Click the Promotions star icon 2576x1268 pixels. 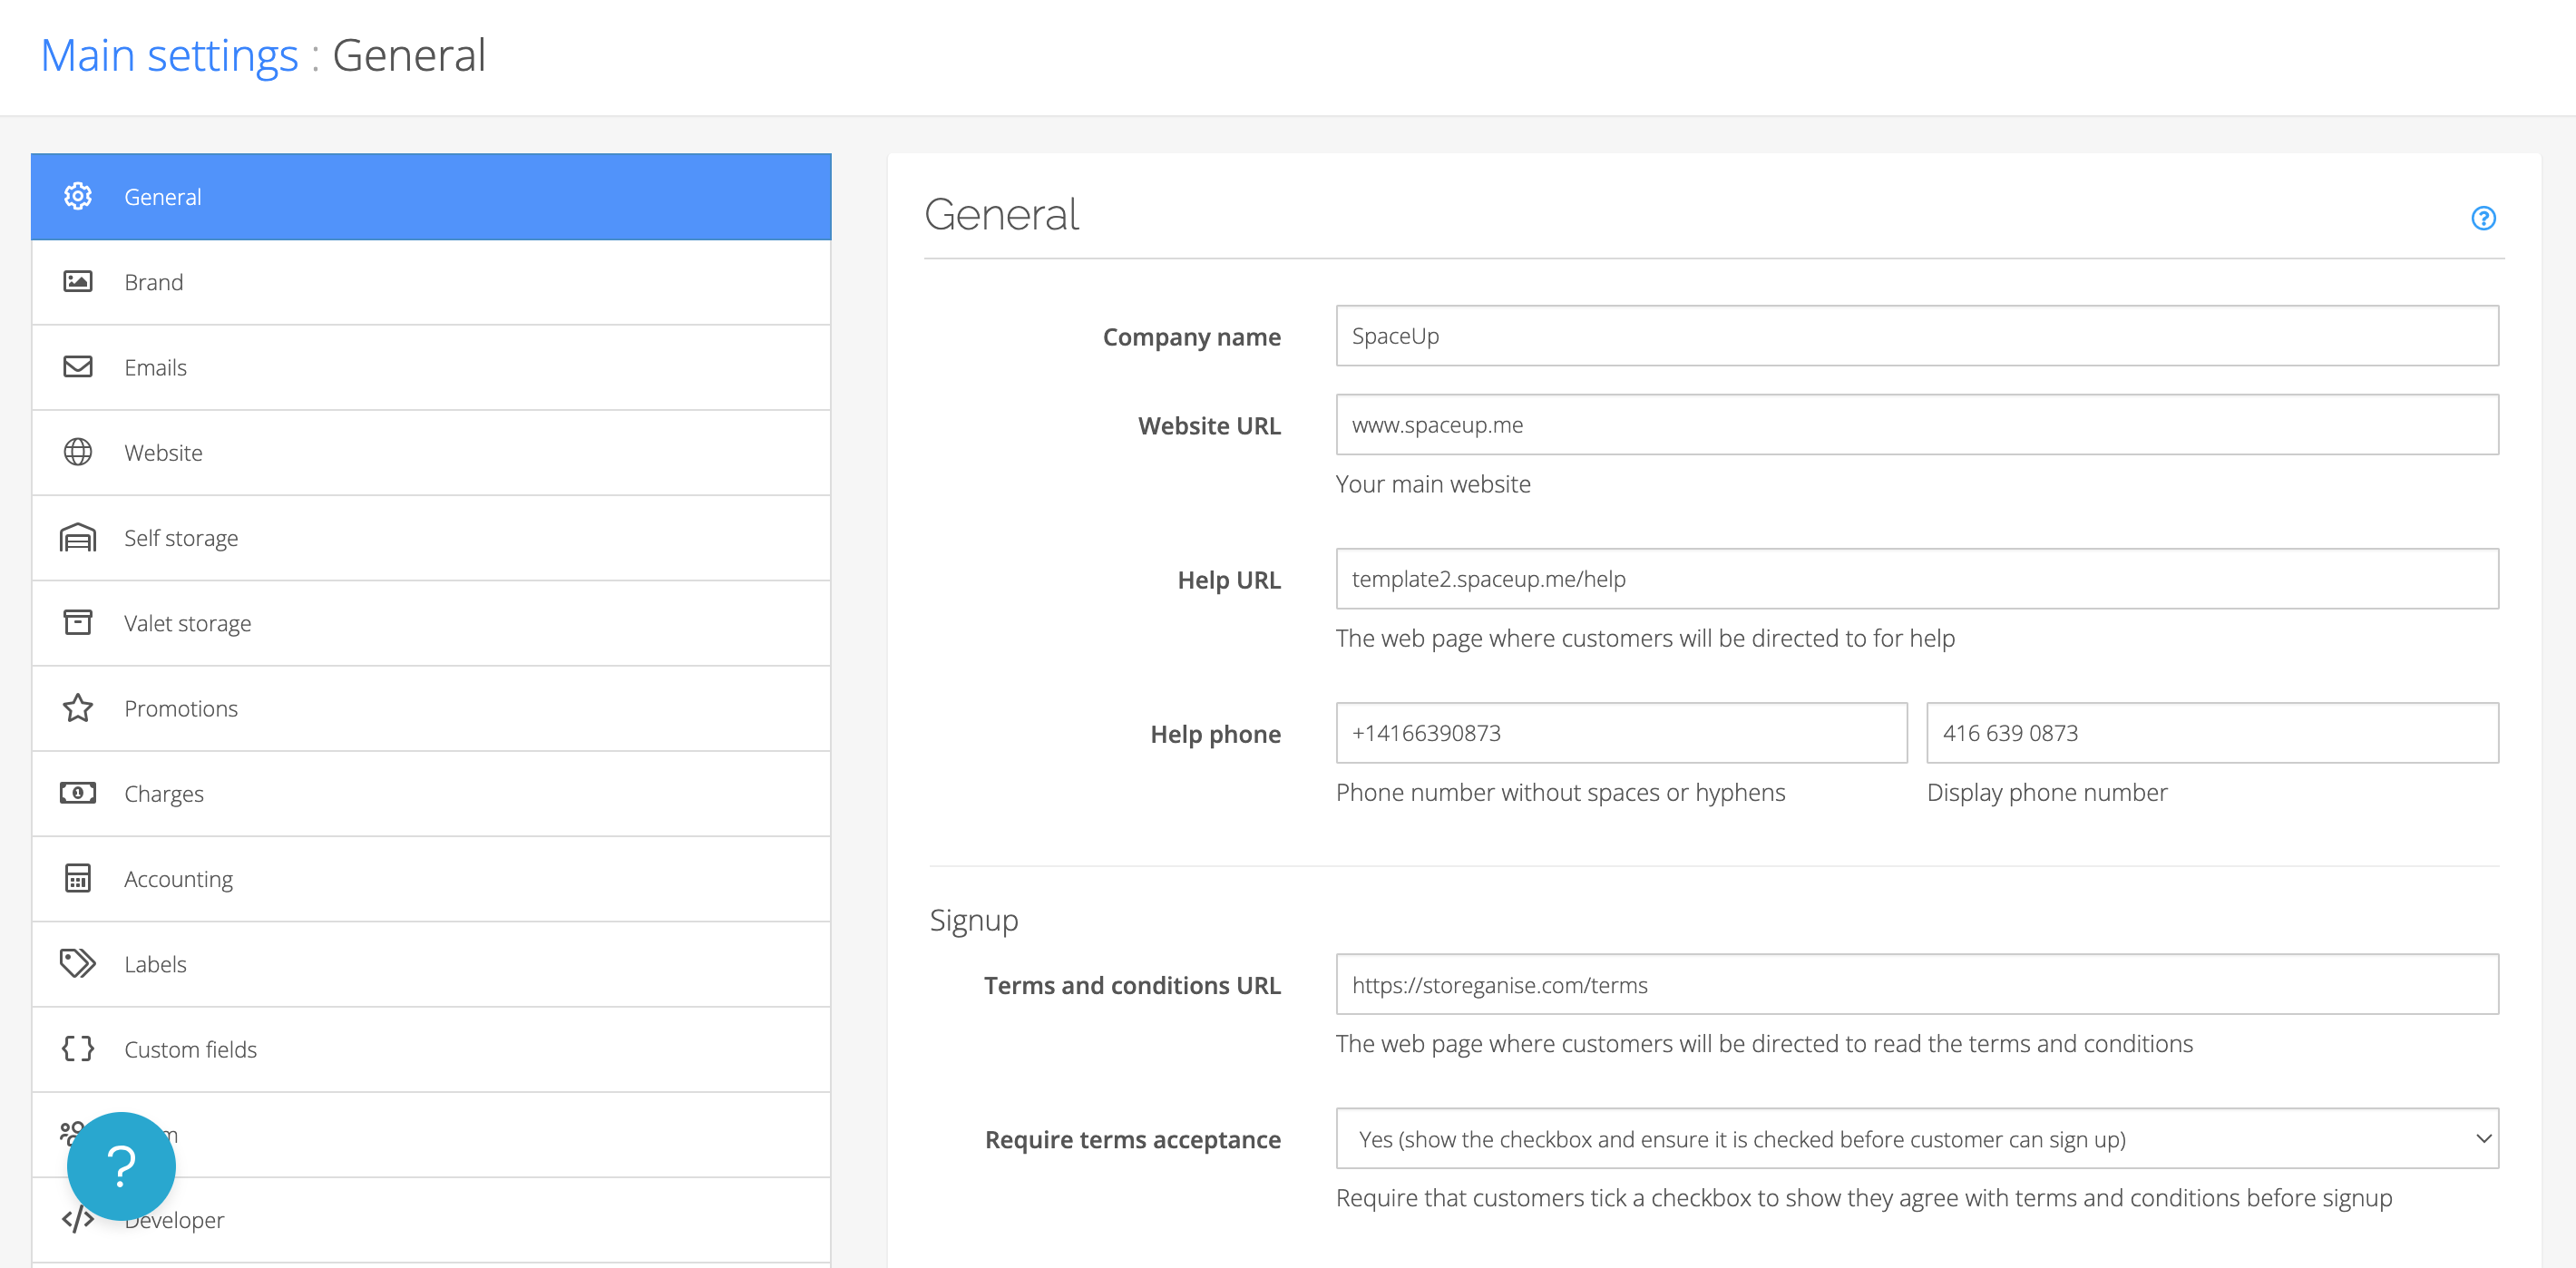tap(78, 708)
